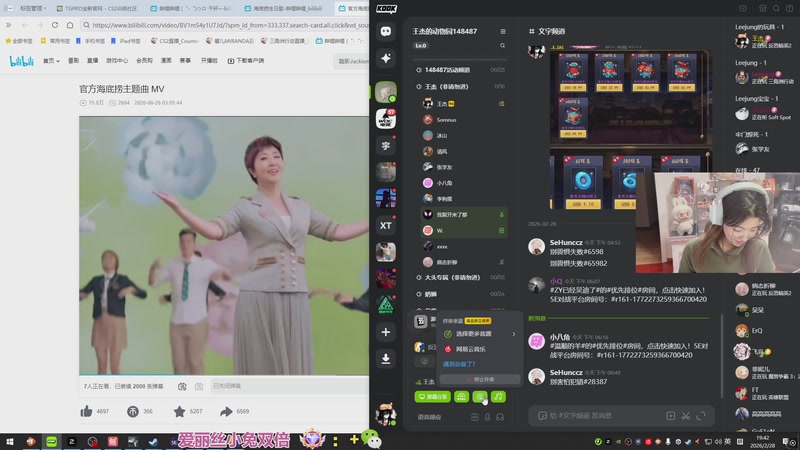800x450 pixels.
Task: Expand the 首页 dropdown on bilibili
Action: point(51,60)
